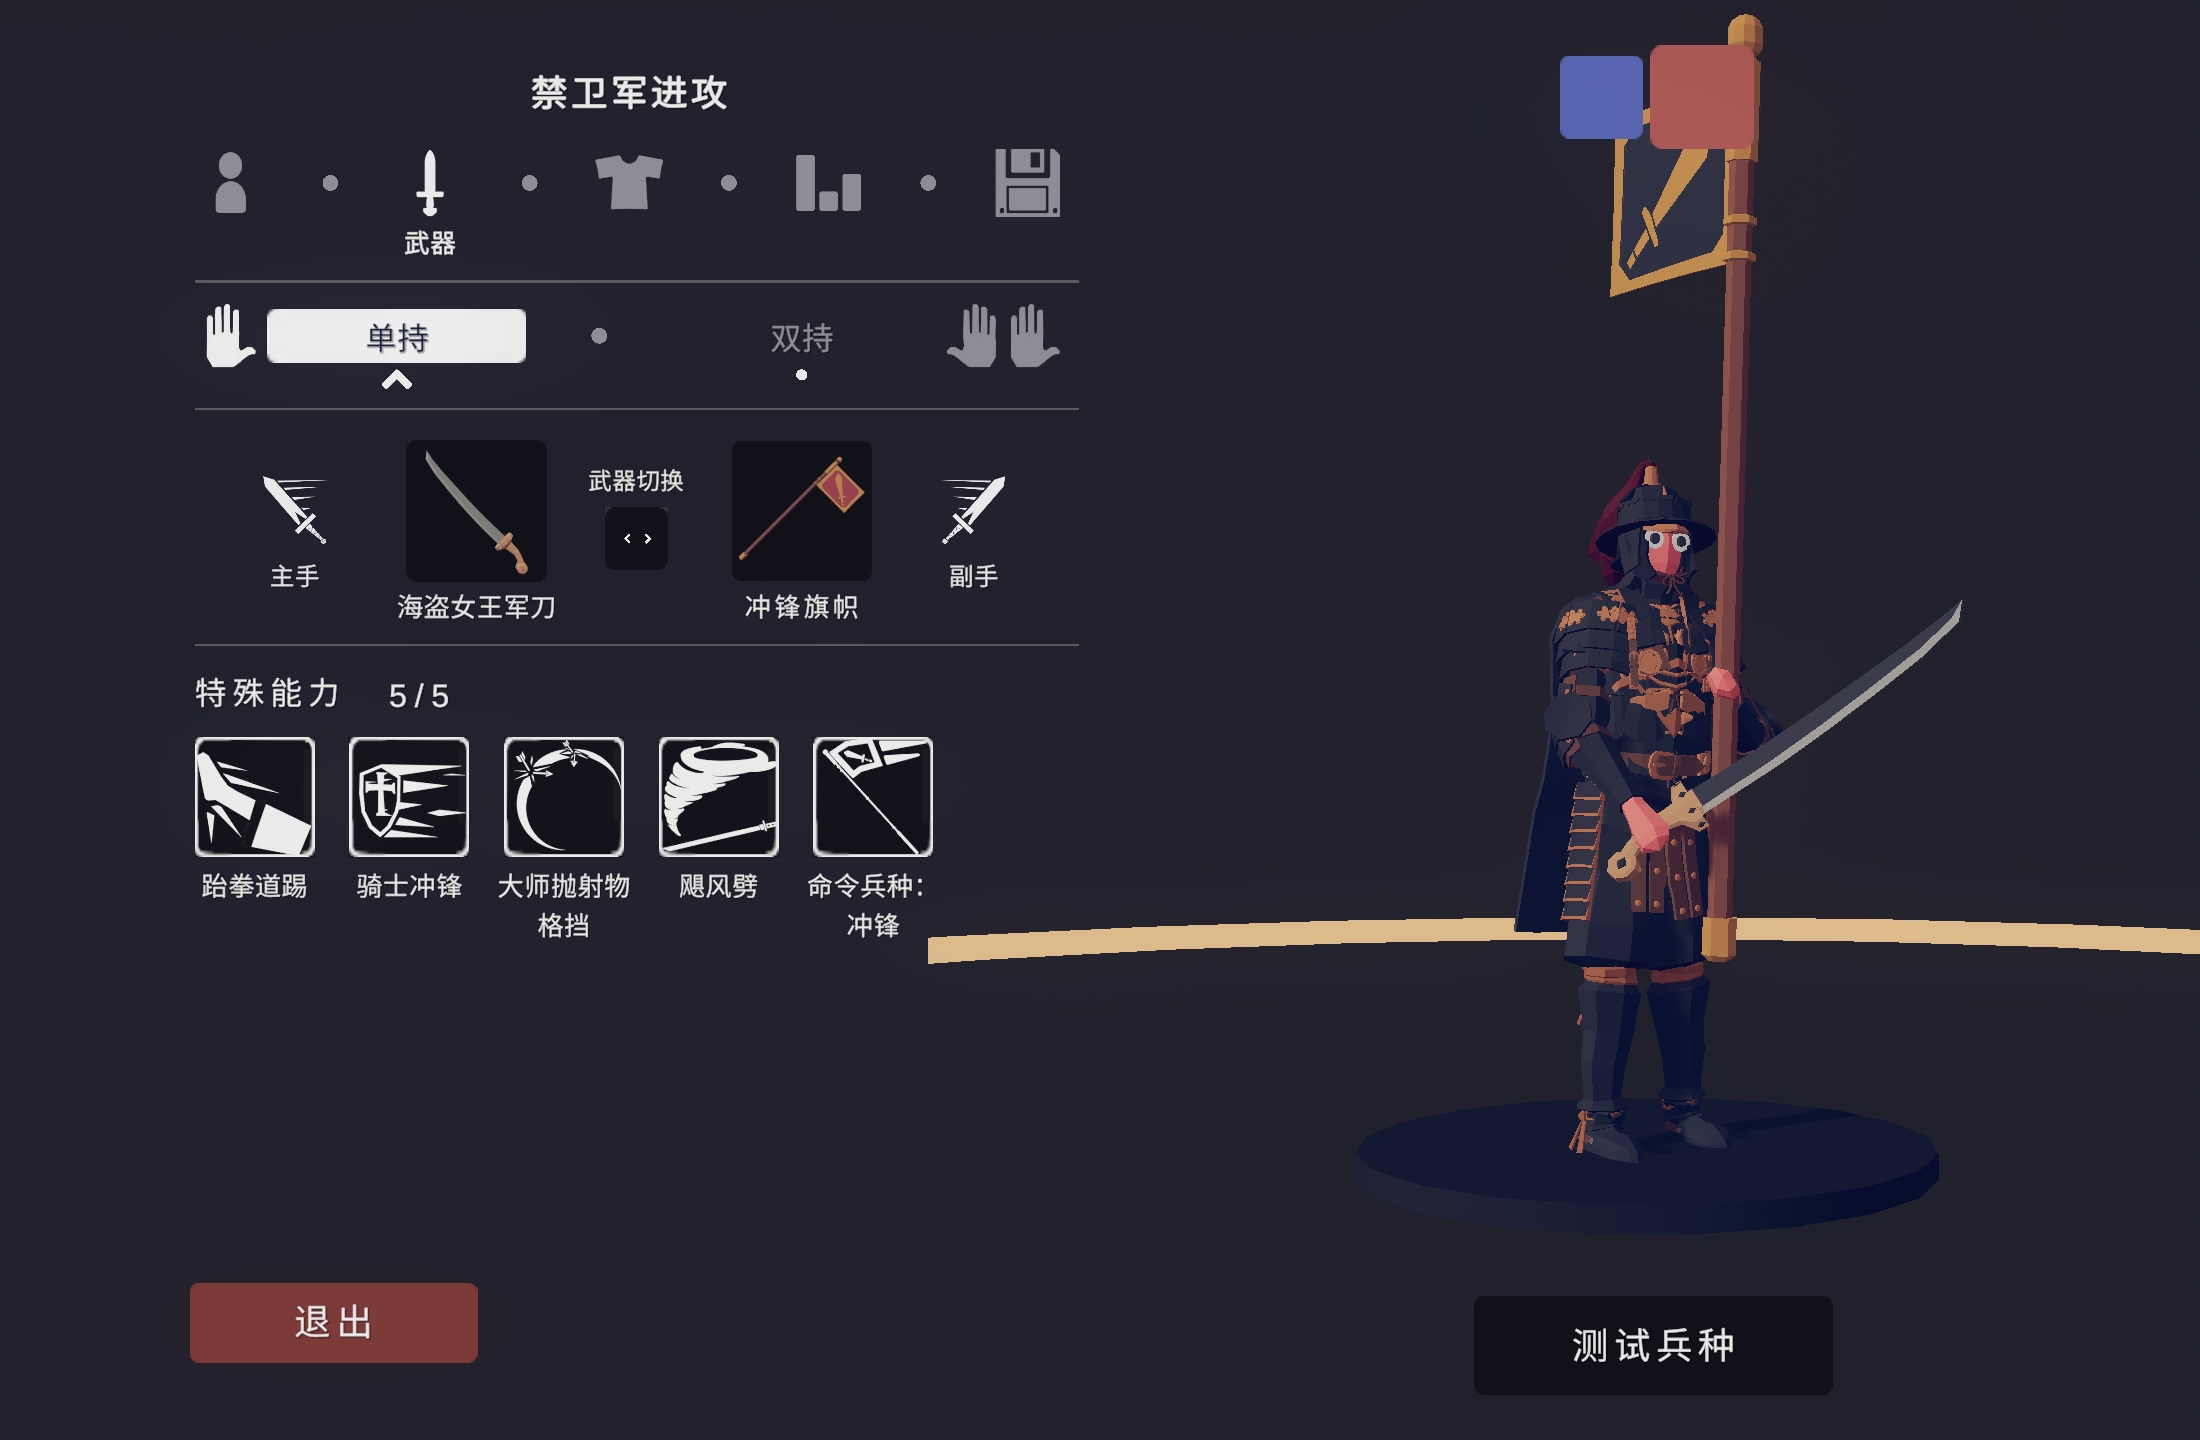The image size is (2200, 1440).
Task: Pick the blue team color swatch
Action: point(1600,97)
